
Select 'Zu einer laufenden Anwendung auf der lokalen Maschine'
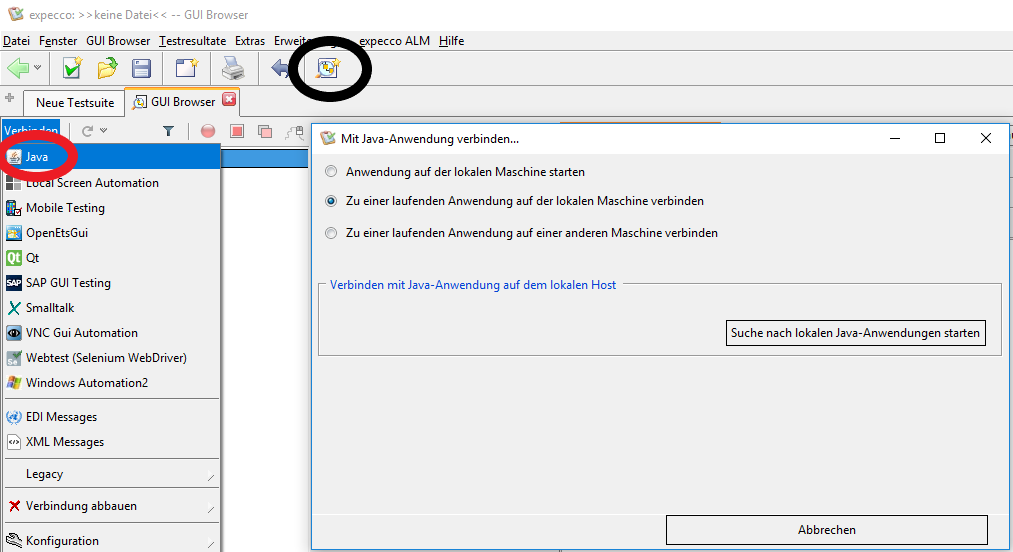point(331,201)
